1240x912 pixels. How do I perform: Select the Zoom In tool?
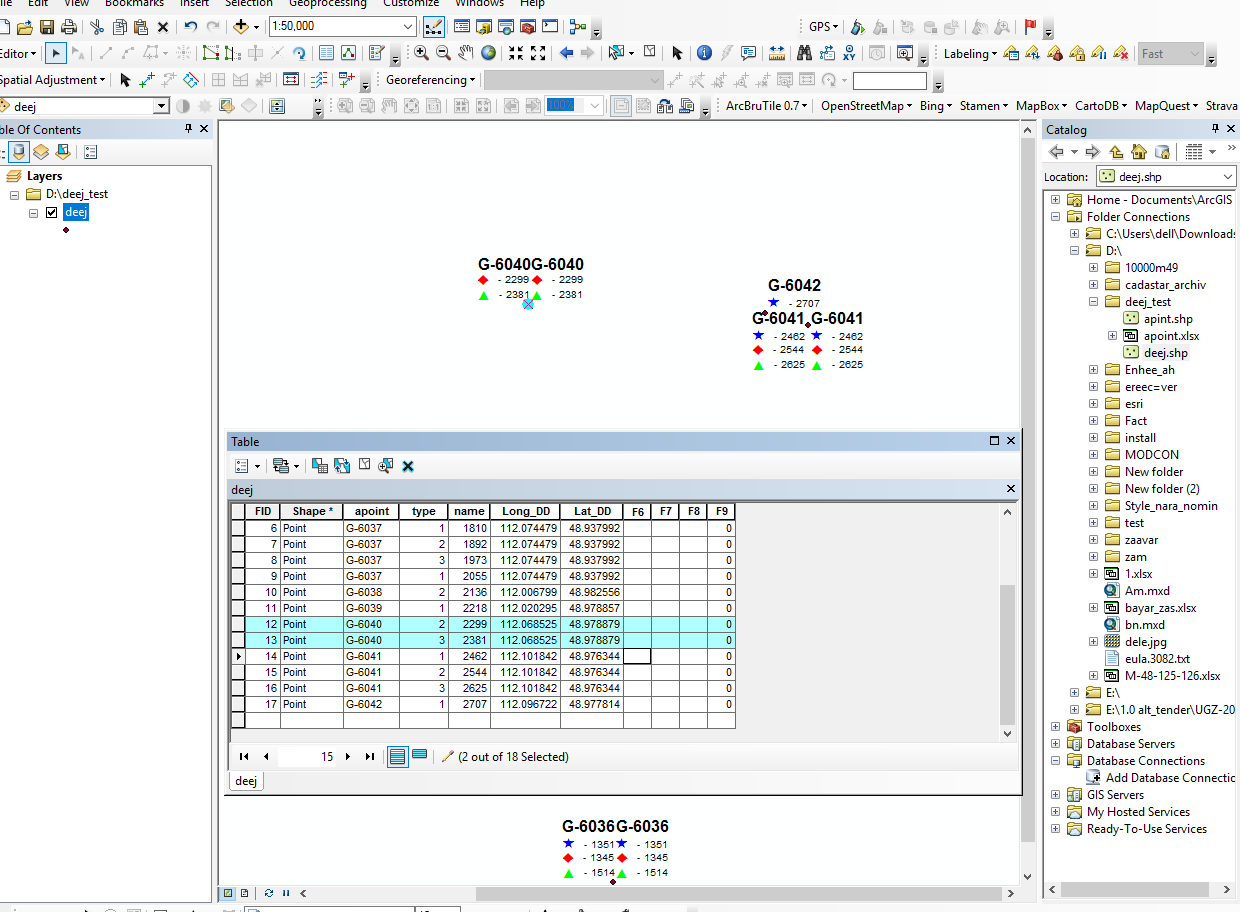422,53
